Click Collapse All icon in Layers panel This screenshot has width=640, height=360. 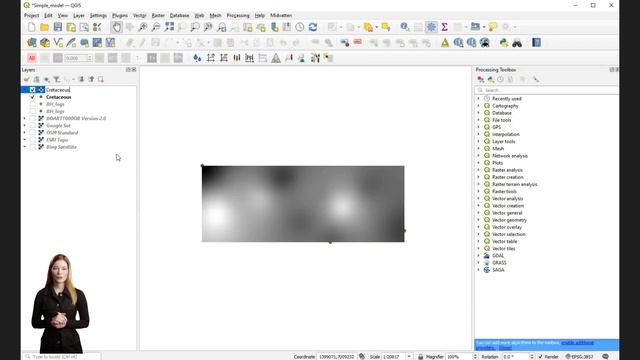[x=91, y=80]
